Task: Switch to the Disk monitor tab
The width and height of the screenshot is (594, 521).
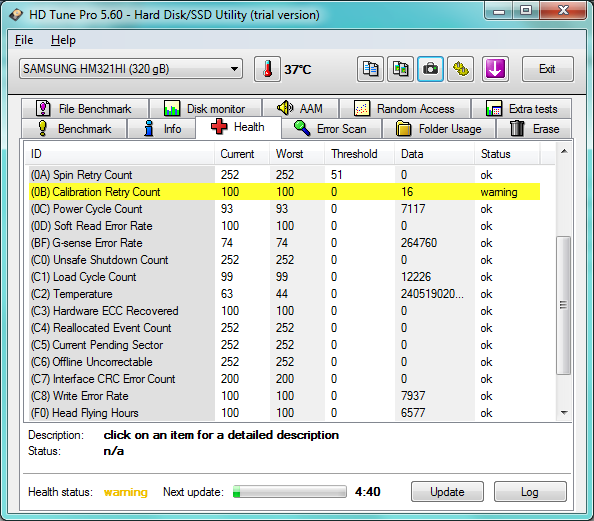Action: [205, 109]
